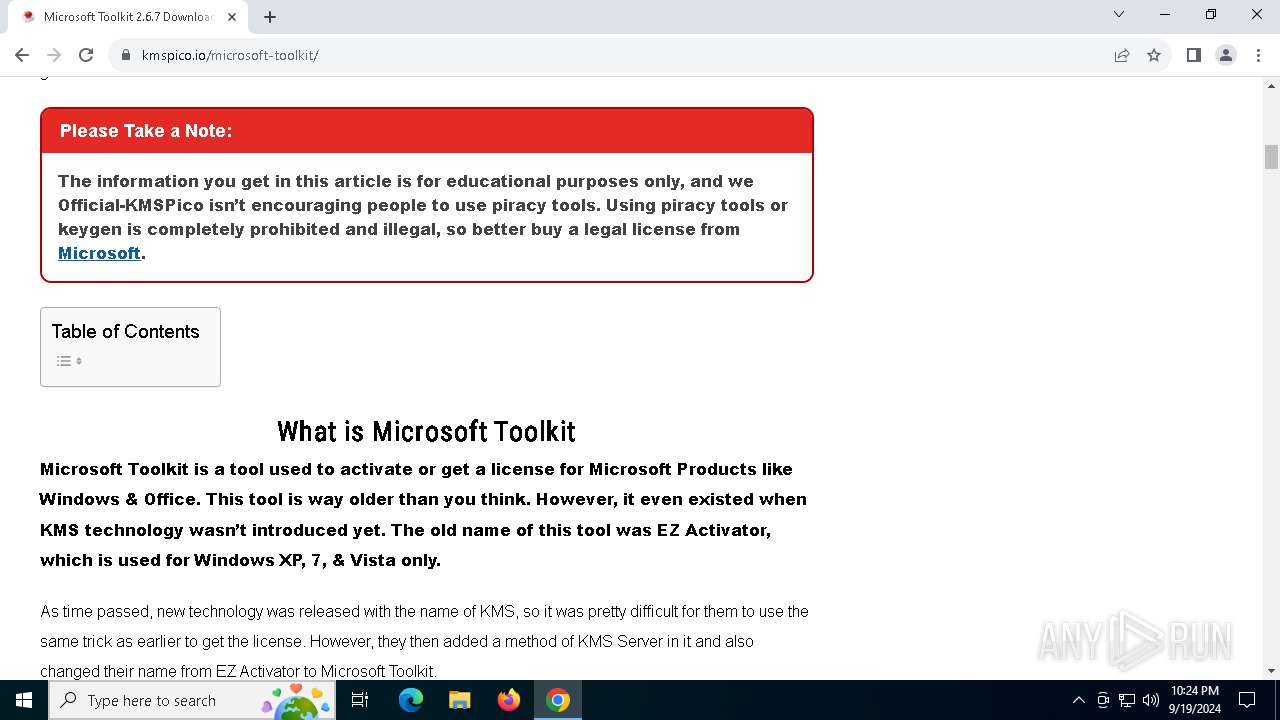Open File Explorer from the taskbar

click(x=460, y=700)
